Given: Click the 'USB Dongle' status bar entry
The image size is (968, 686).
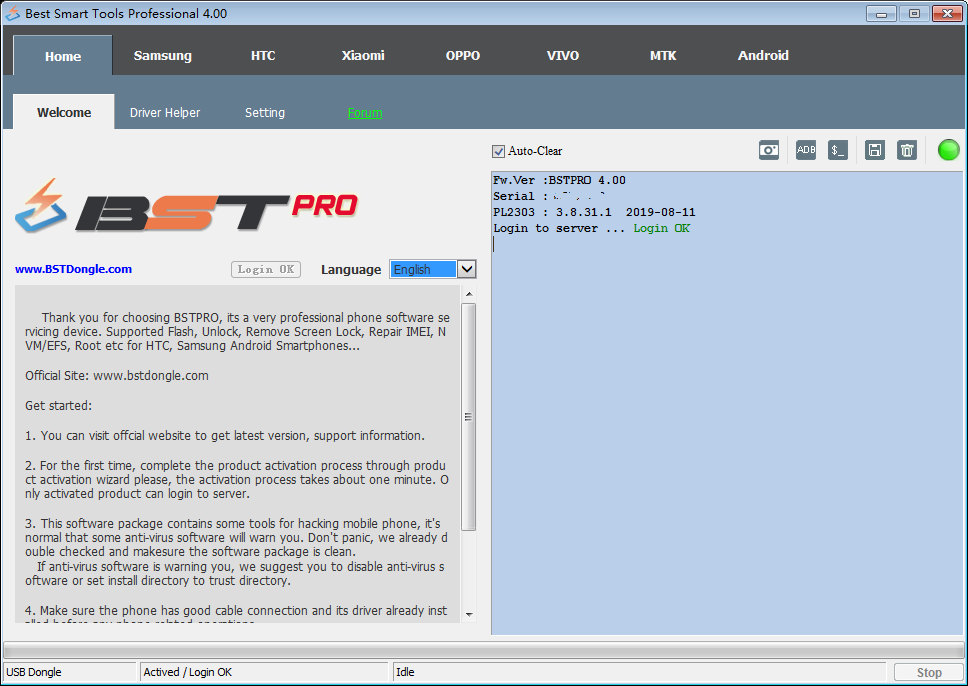Looking at the screenshot, I should click(70, 672).
